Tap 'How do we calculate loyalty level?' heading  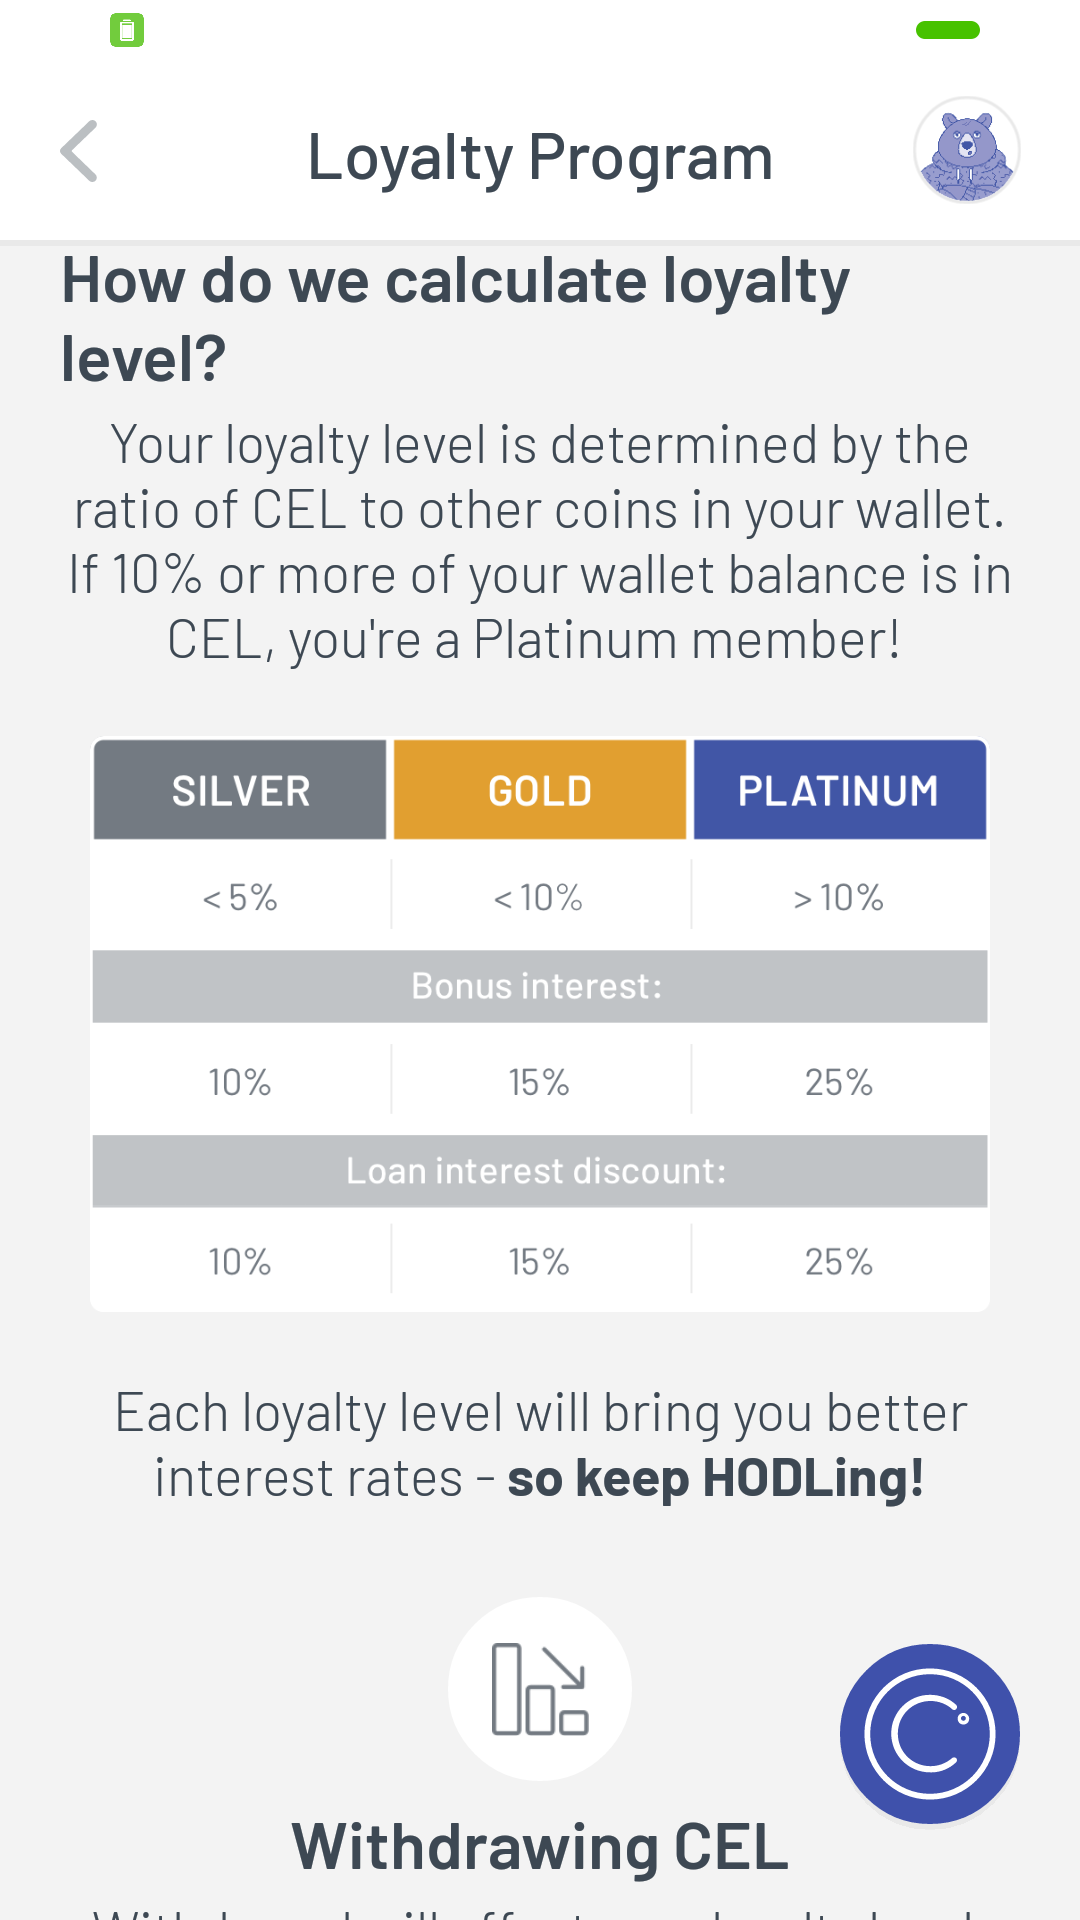pos(456,319)
